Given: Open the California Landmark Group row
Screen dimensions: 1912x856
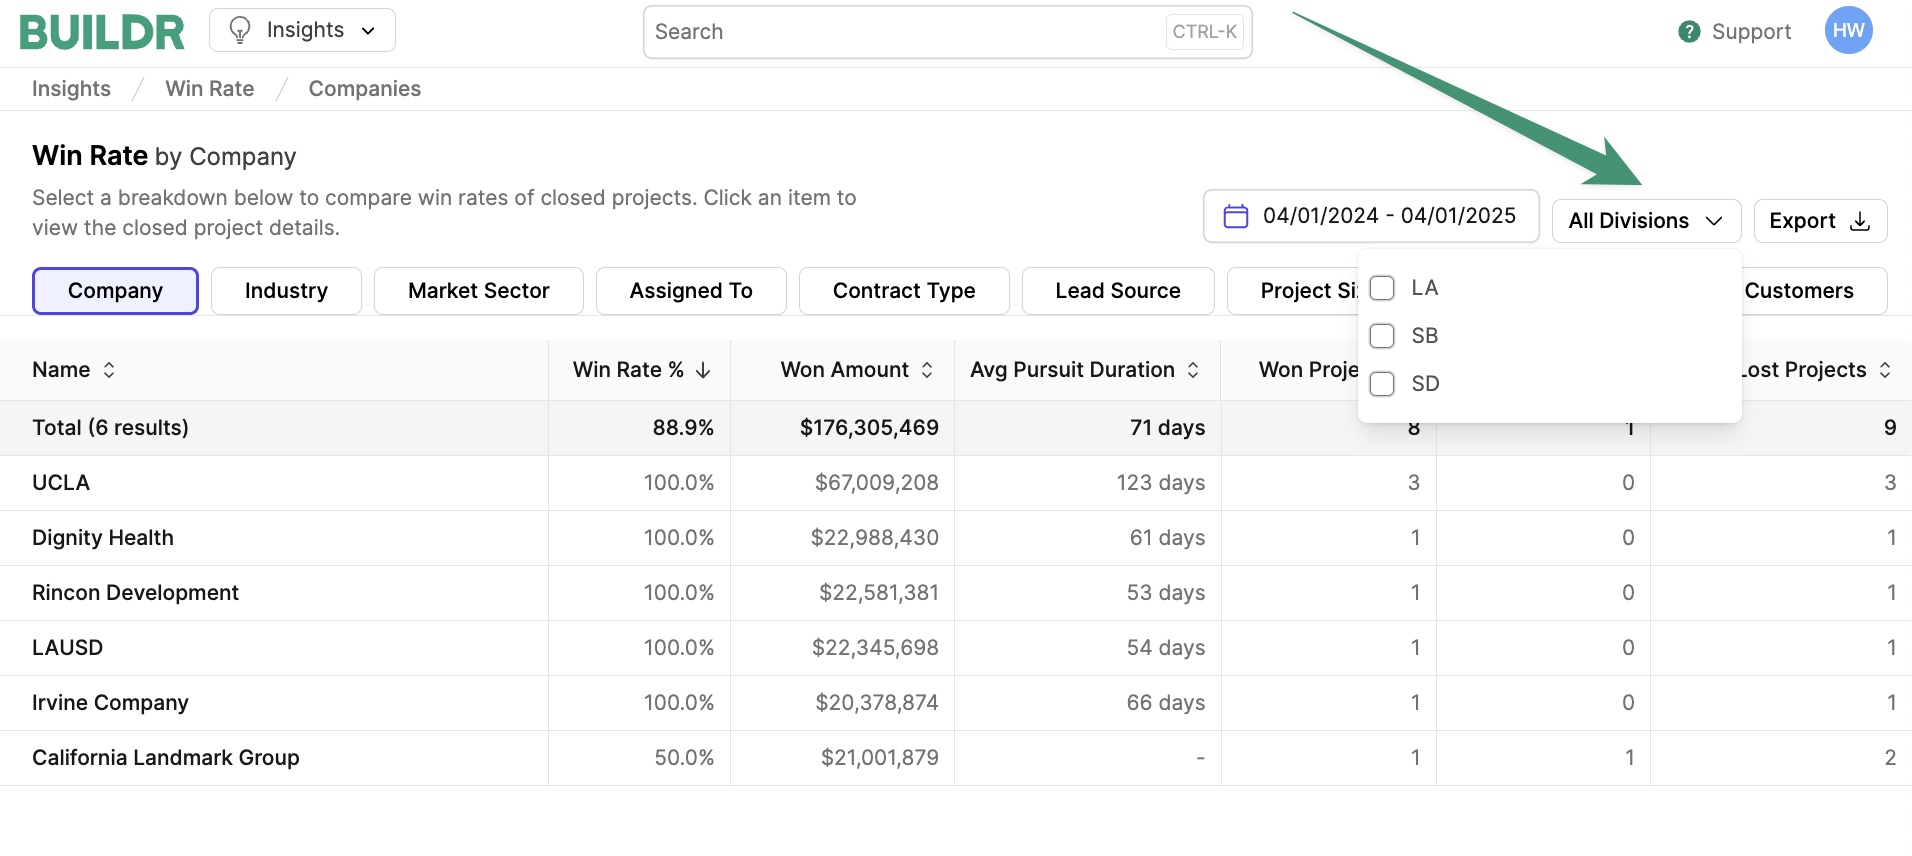Looking at the screenshot, I should (956, 758).
